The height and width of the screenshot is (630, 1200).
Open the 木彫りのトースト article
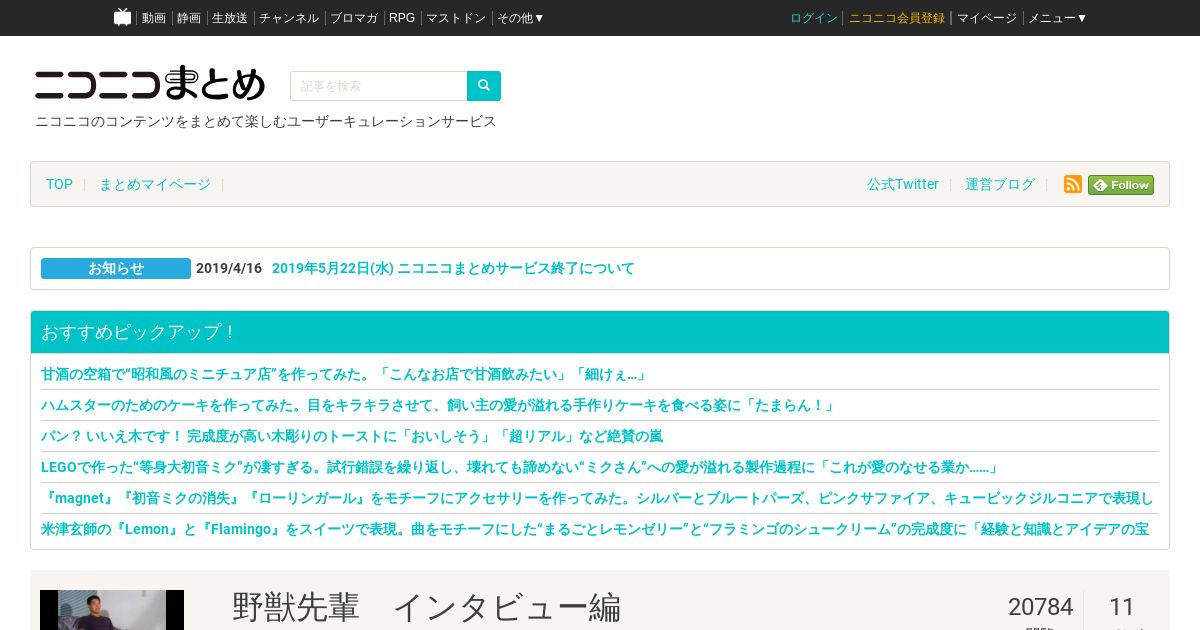coord(352,436)
